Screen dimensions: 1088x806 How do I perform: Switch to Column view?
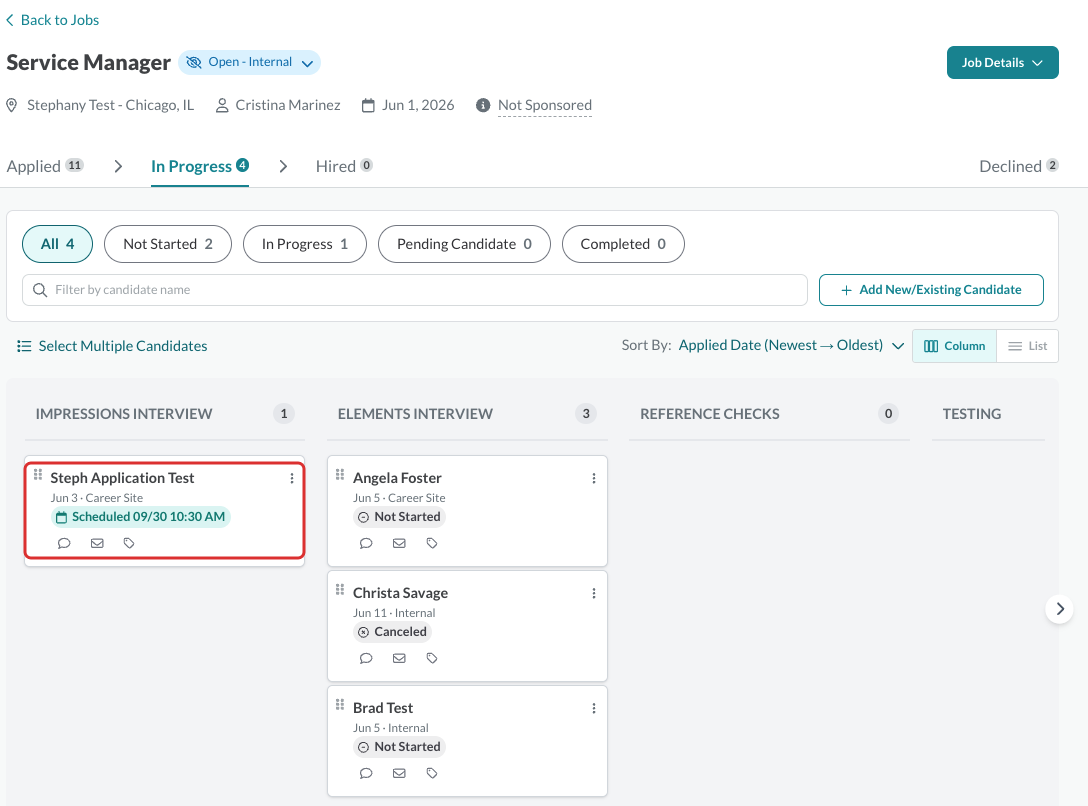955,346
